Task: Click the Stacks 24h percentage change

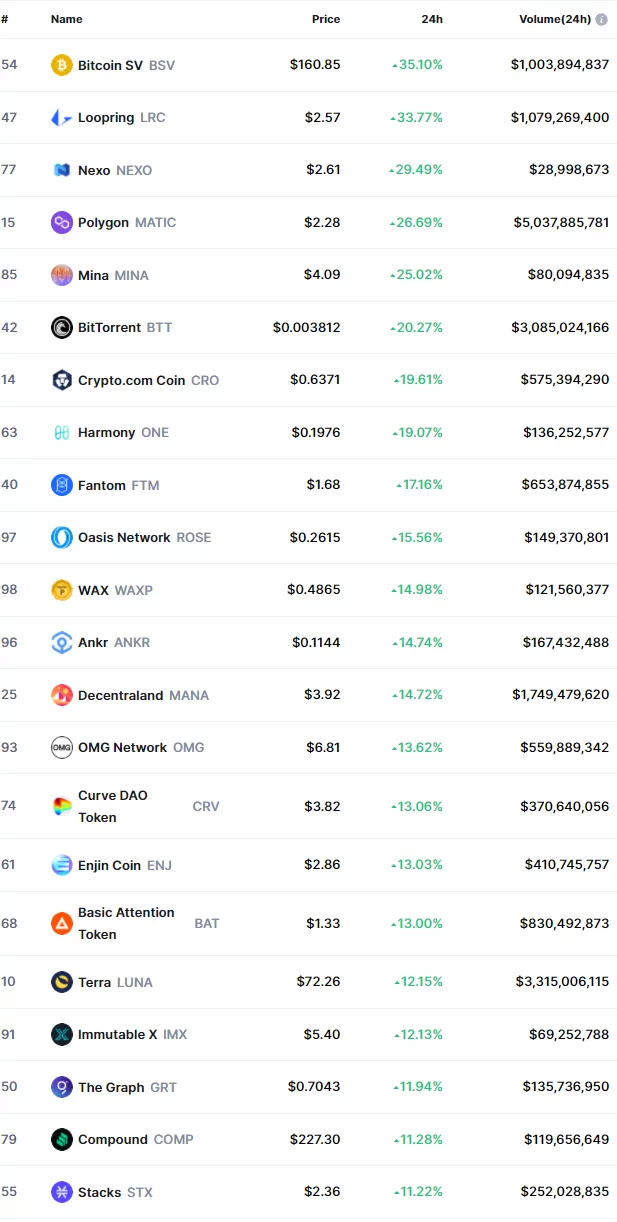Action: pyautogui.click(x=418, y=1192)
